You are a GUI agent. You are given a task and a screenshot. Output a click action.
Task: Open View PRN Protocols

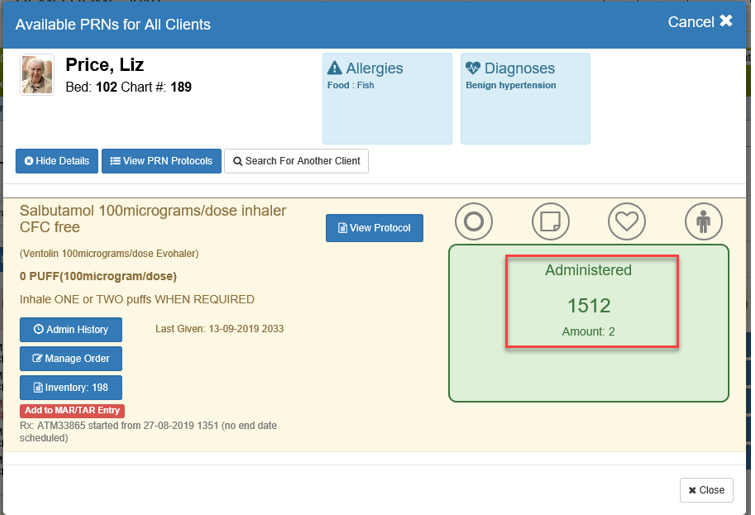(x=161, y=161)
